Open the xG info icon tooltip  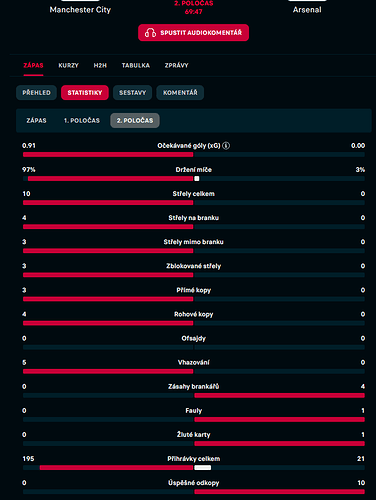(x=226, y=146)
